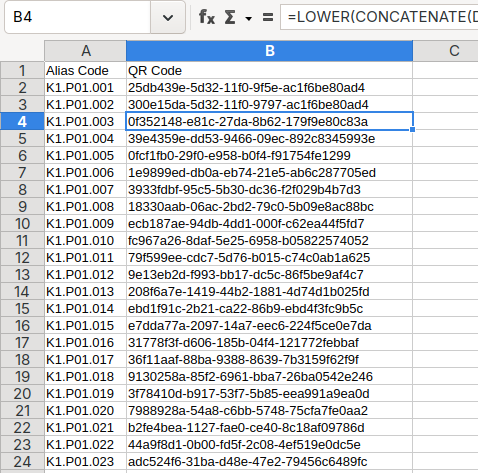This screenshot has height=473, width=478.
Task: Select cell K1.P01.016
Action: pyautogui.click(x=86, y=343)
